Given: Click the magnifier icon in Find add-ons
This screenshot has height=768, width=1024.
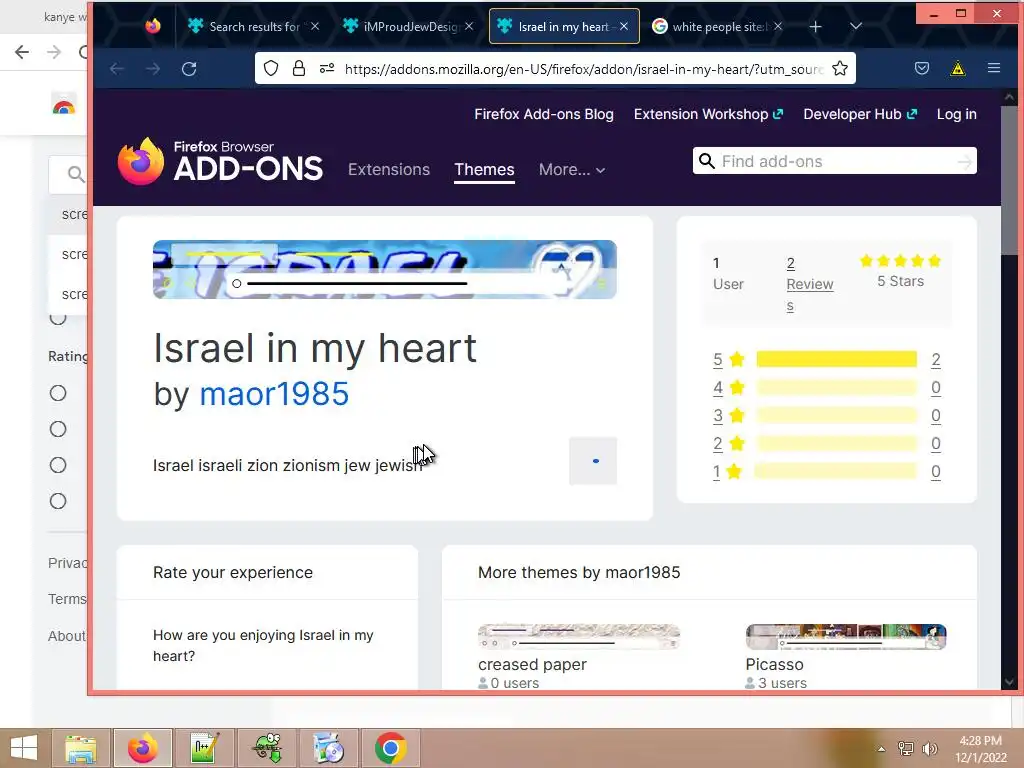Looking at the screenshot, I should point(707,161).
